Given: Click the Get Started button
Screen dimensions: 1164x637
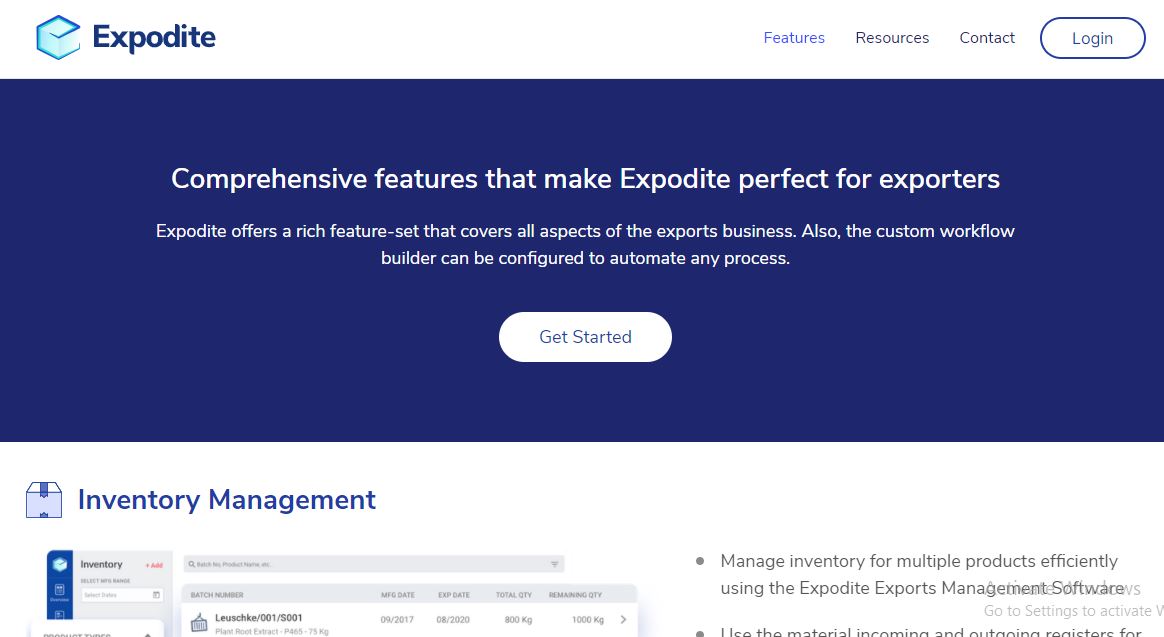Looking at the screenshot, I should point(585,337).
